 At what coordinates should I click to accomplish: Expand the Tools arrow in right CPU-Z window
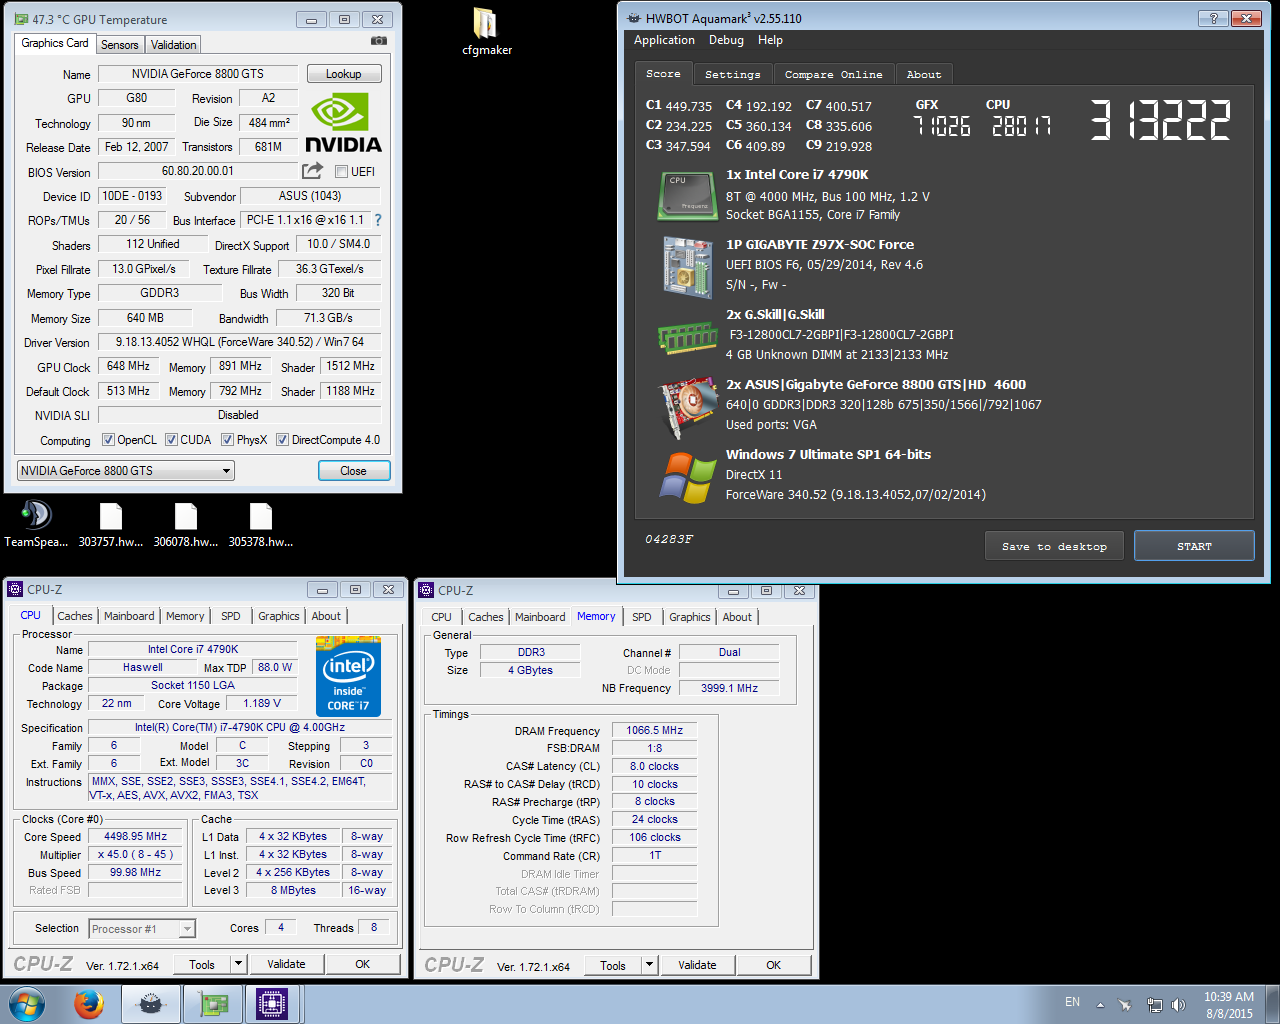[649, 965]
